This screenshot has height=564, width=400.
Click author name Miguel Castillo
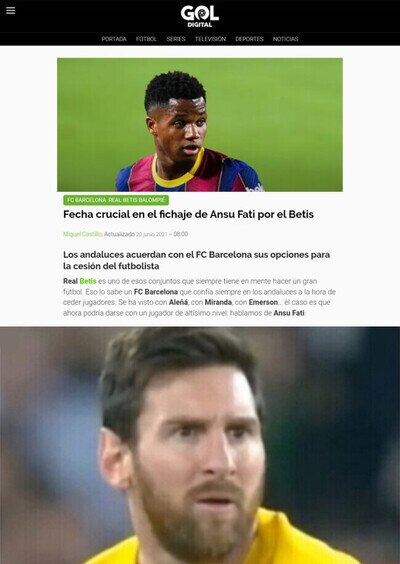(82, 234)
